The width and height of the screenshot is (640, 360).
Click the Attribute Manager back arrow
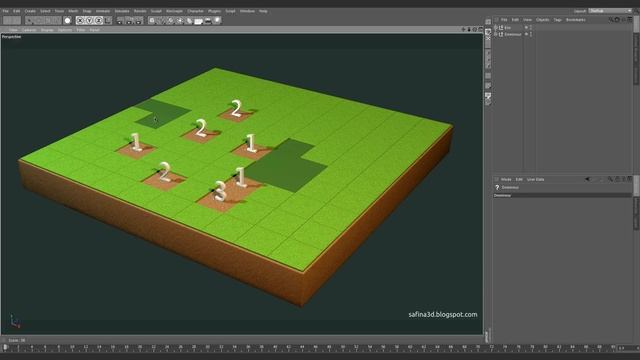click(x=587, y=179)
